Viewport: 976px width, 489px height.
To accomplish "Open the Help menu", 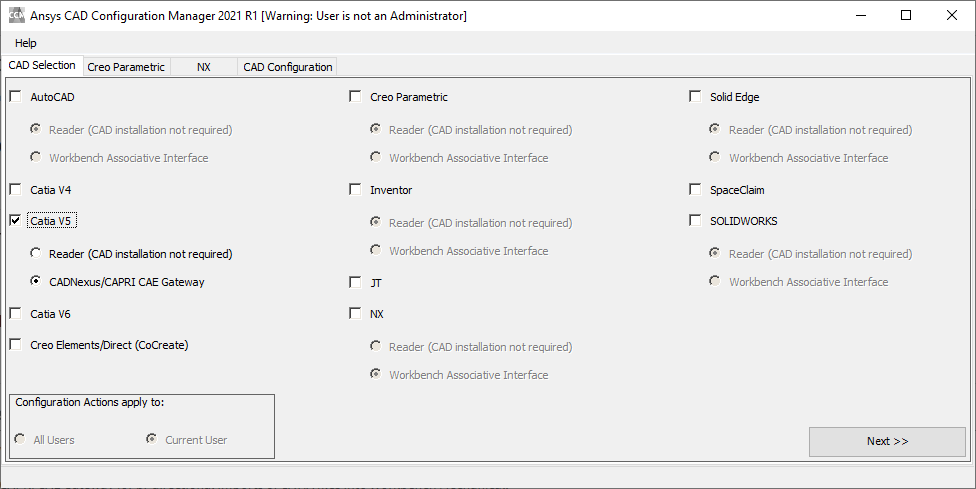I will 26,43.
